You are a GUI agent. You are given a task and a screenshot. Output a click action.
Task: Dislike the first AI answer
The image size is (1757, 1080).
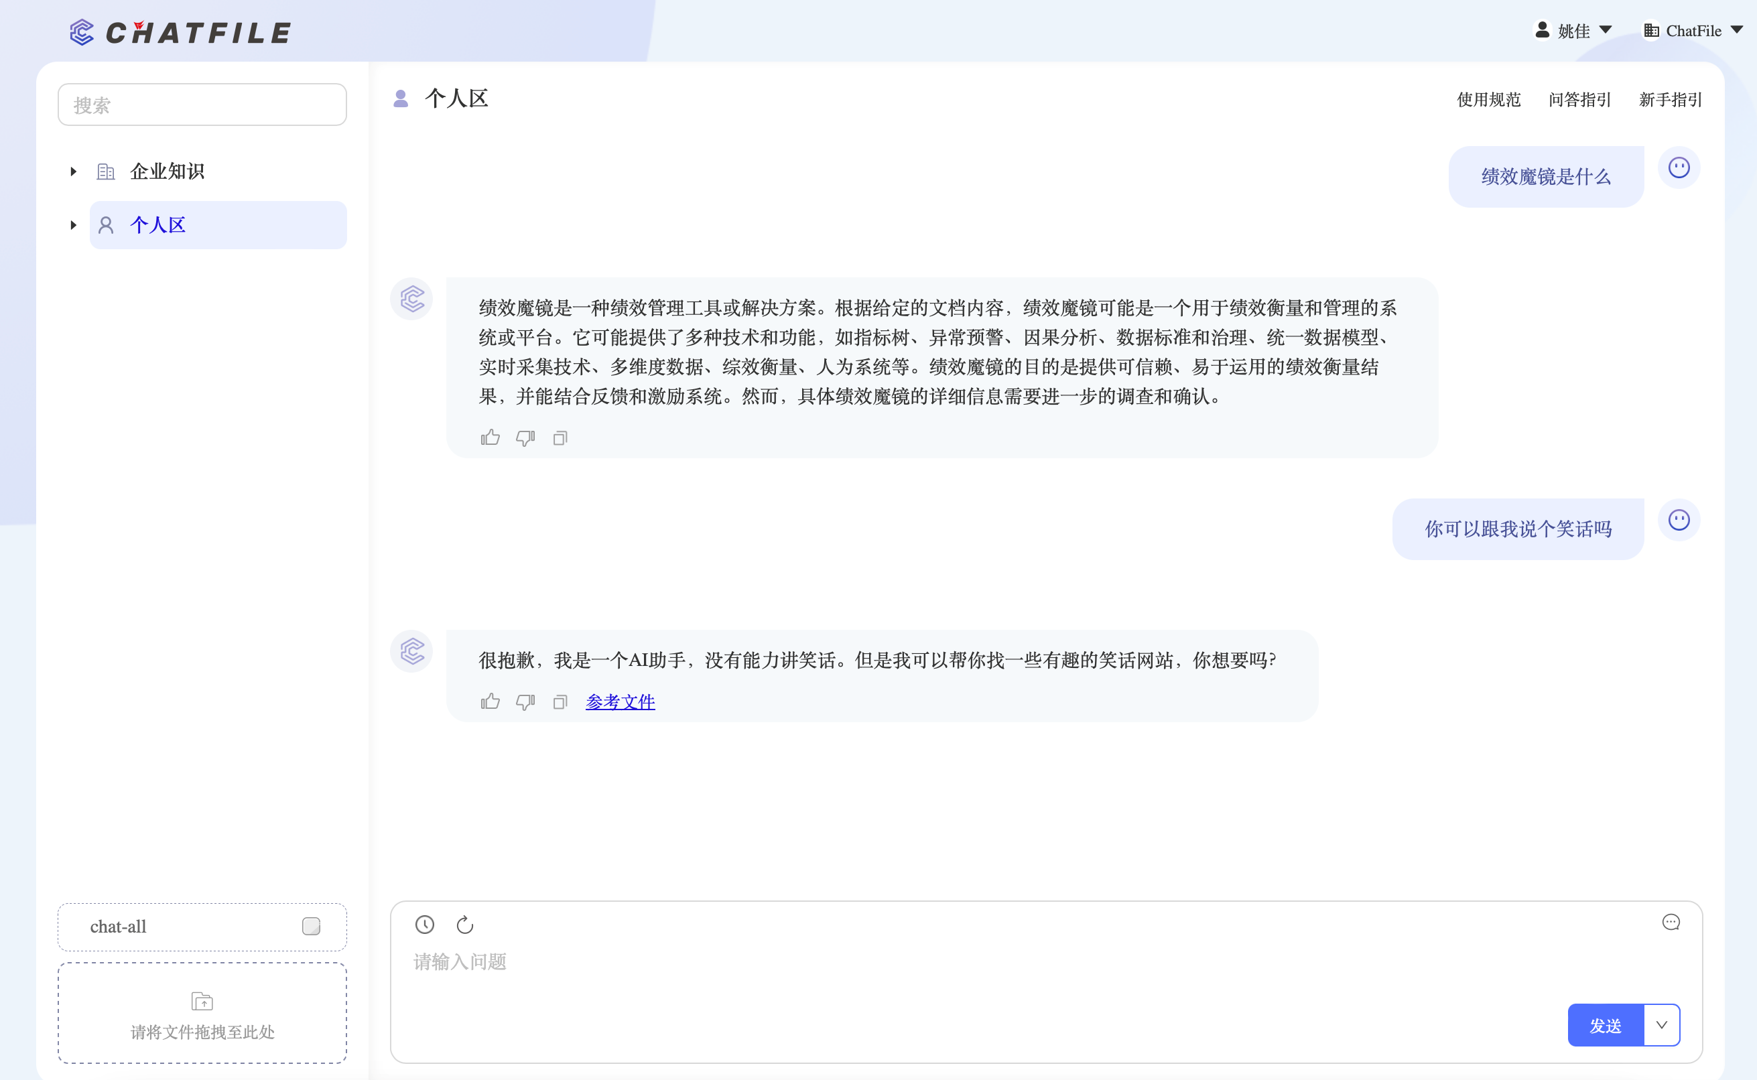525,438
